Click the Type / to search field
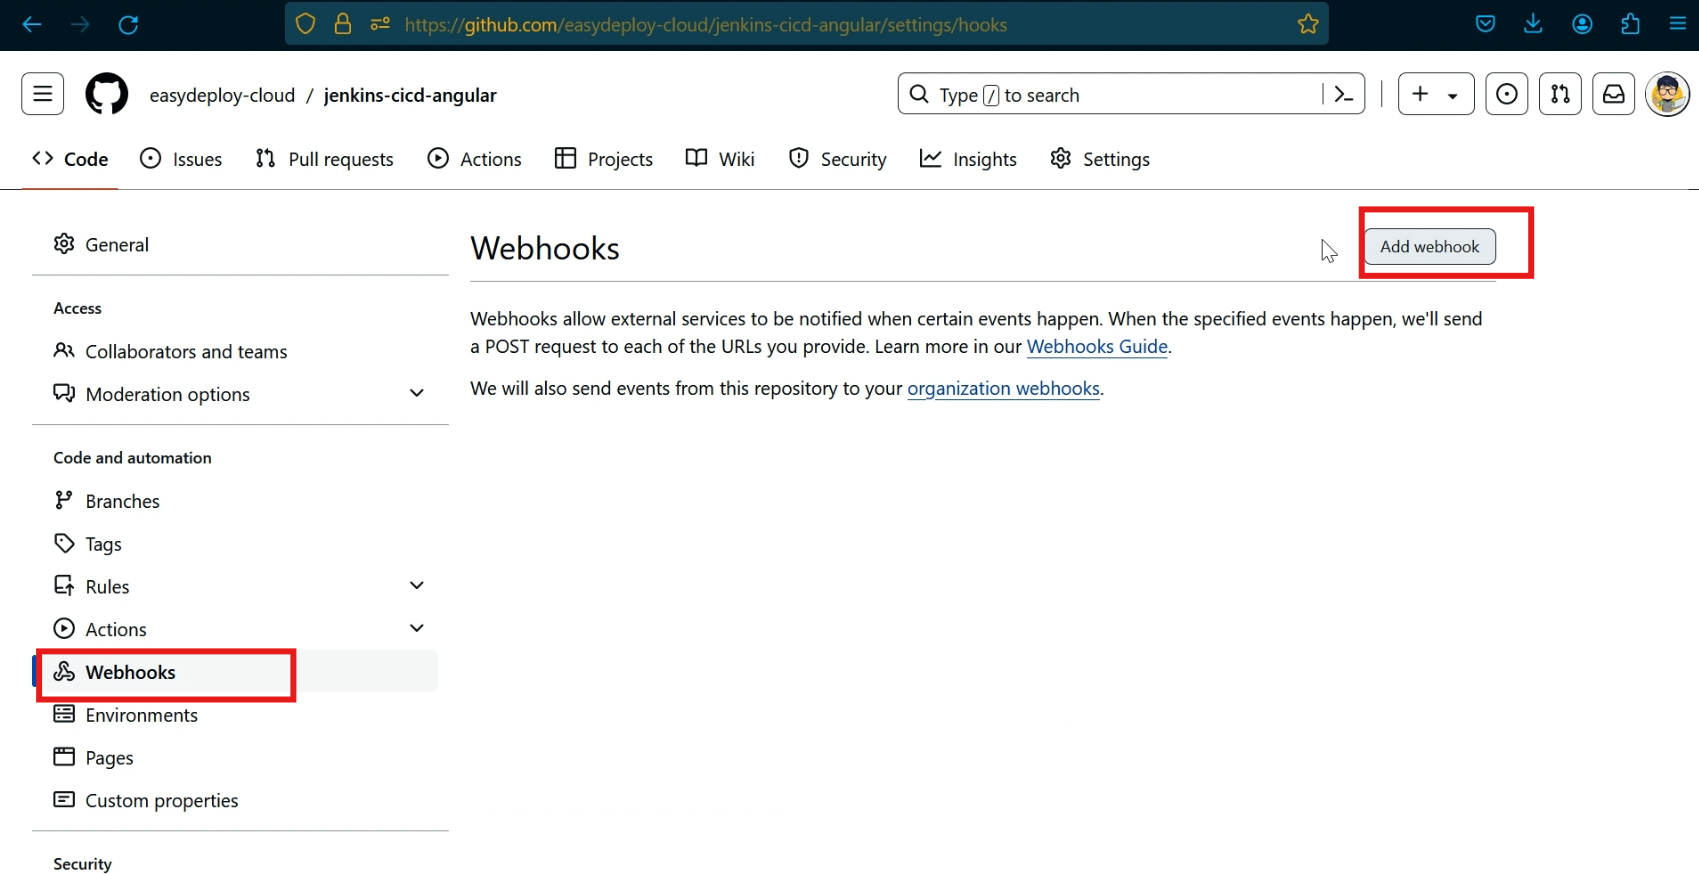Image resolution: width=1699 pixels, height=874 pixels. pos(1110,94)
